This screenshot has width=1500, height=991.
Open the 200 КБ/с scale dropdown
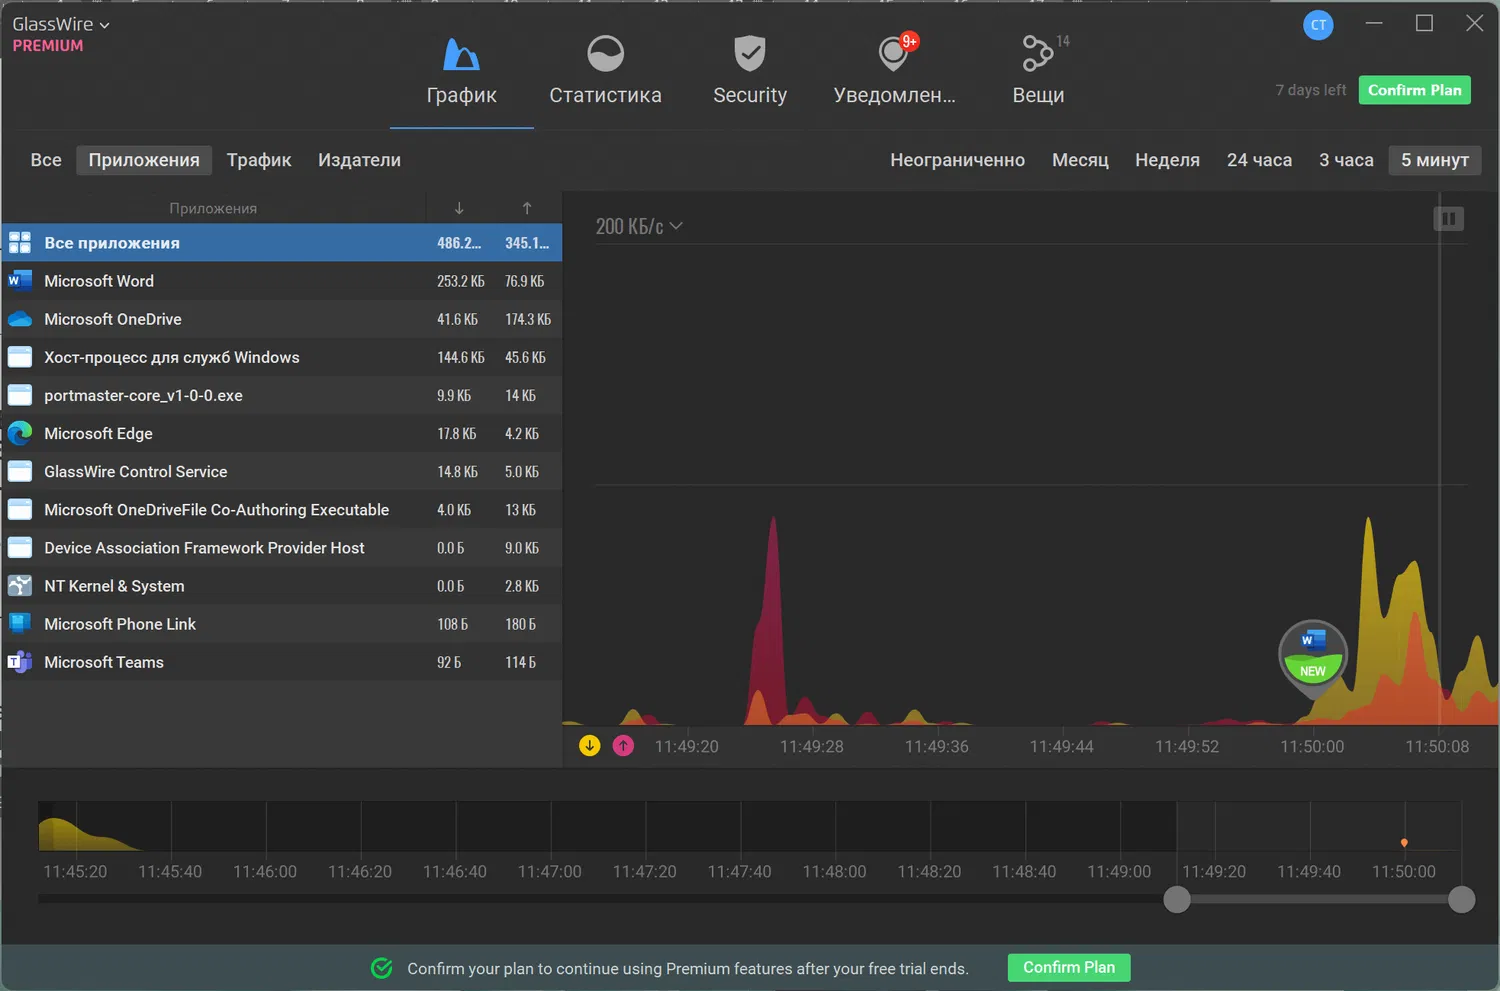(639, 227)
